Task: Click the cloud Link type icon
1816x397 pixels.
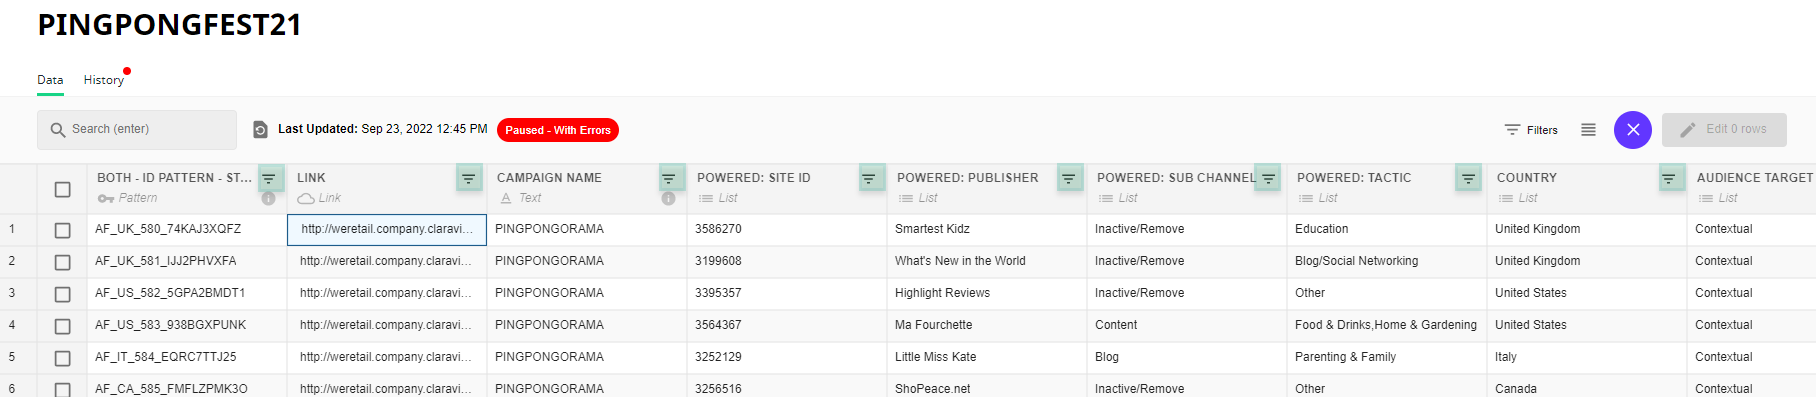Action: [x=306, y=198]
